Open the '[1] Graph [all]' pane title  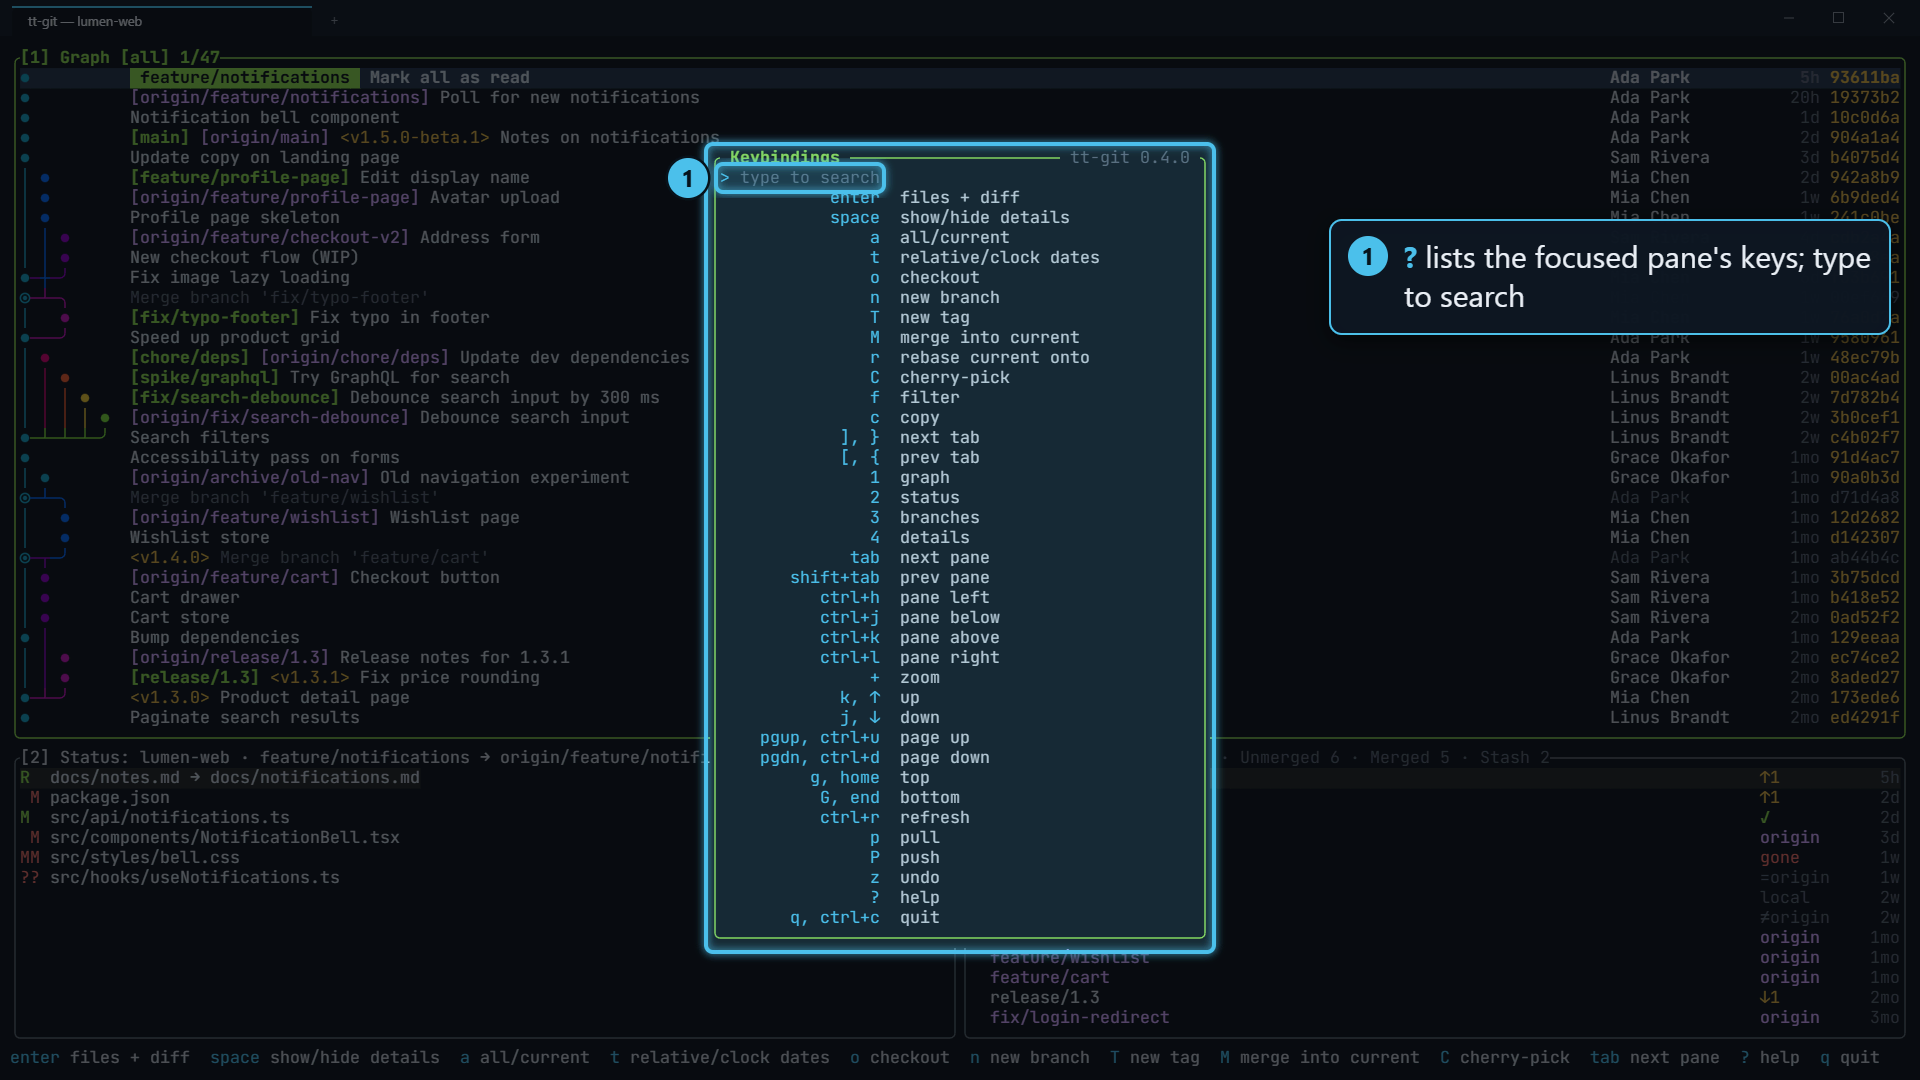120,58
